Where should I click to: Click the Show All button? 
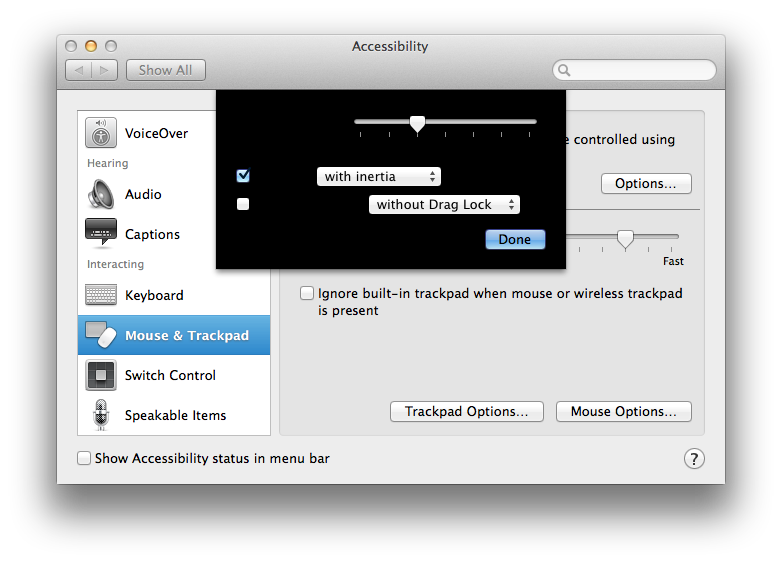click(166, 70)
